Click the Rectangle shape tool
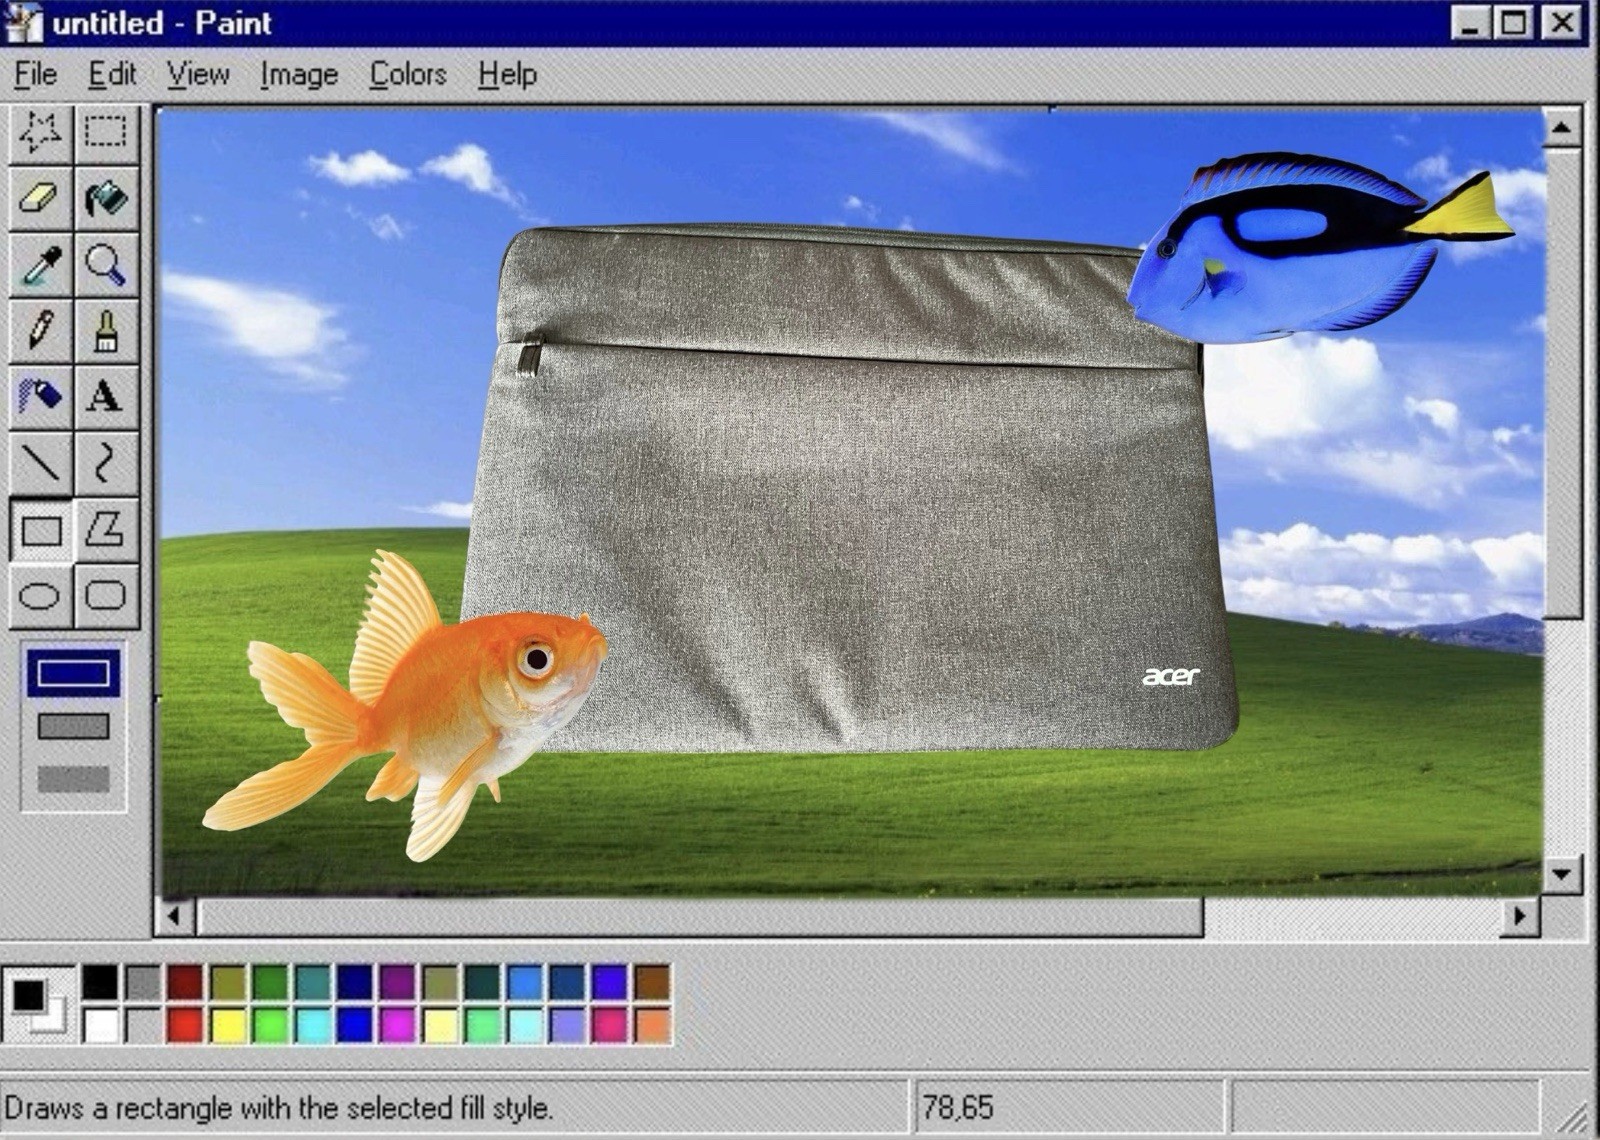Viewport: 1600px width, 1140px height. click(x=40, y=530)
